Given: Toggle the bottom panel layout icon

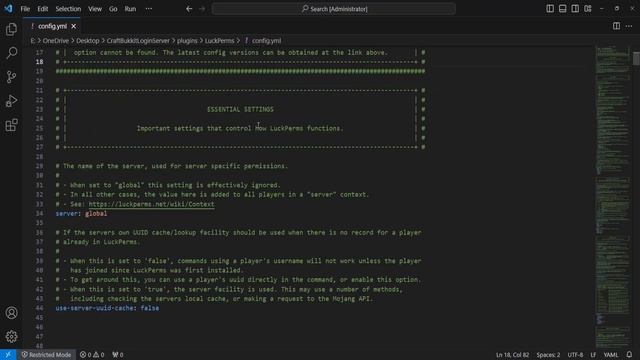Looking at the screenshot, I should [562, 9].
